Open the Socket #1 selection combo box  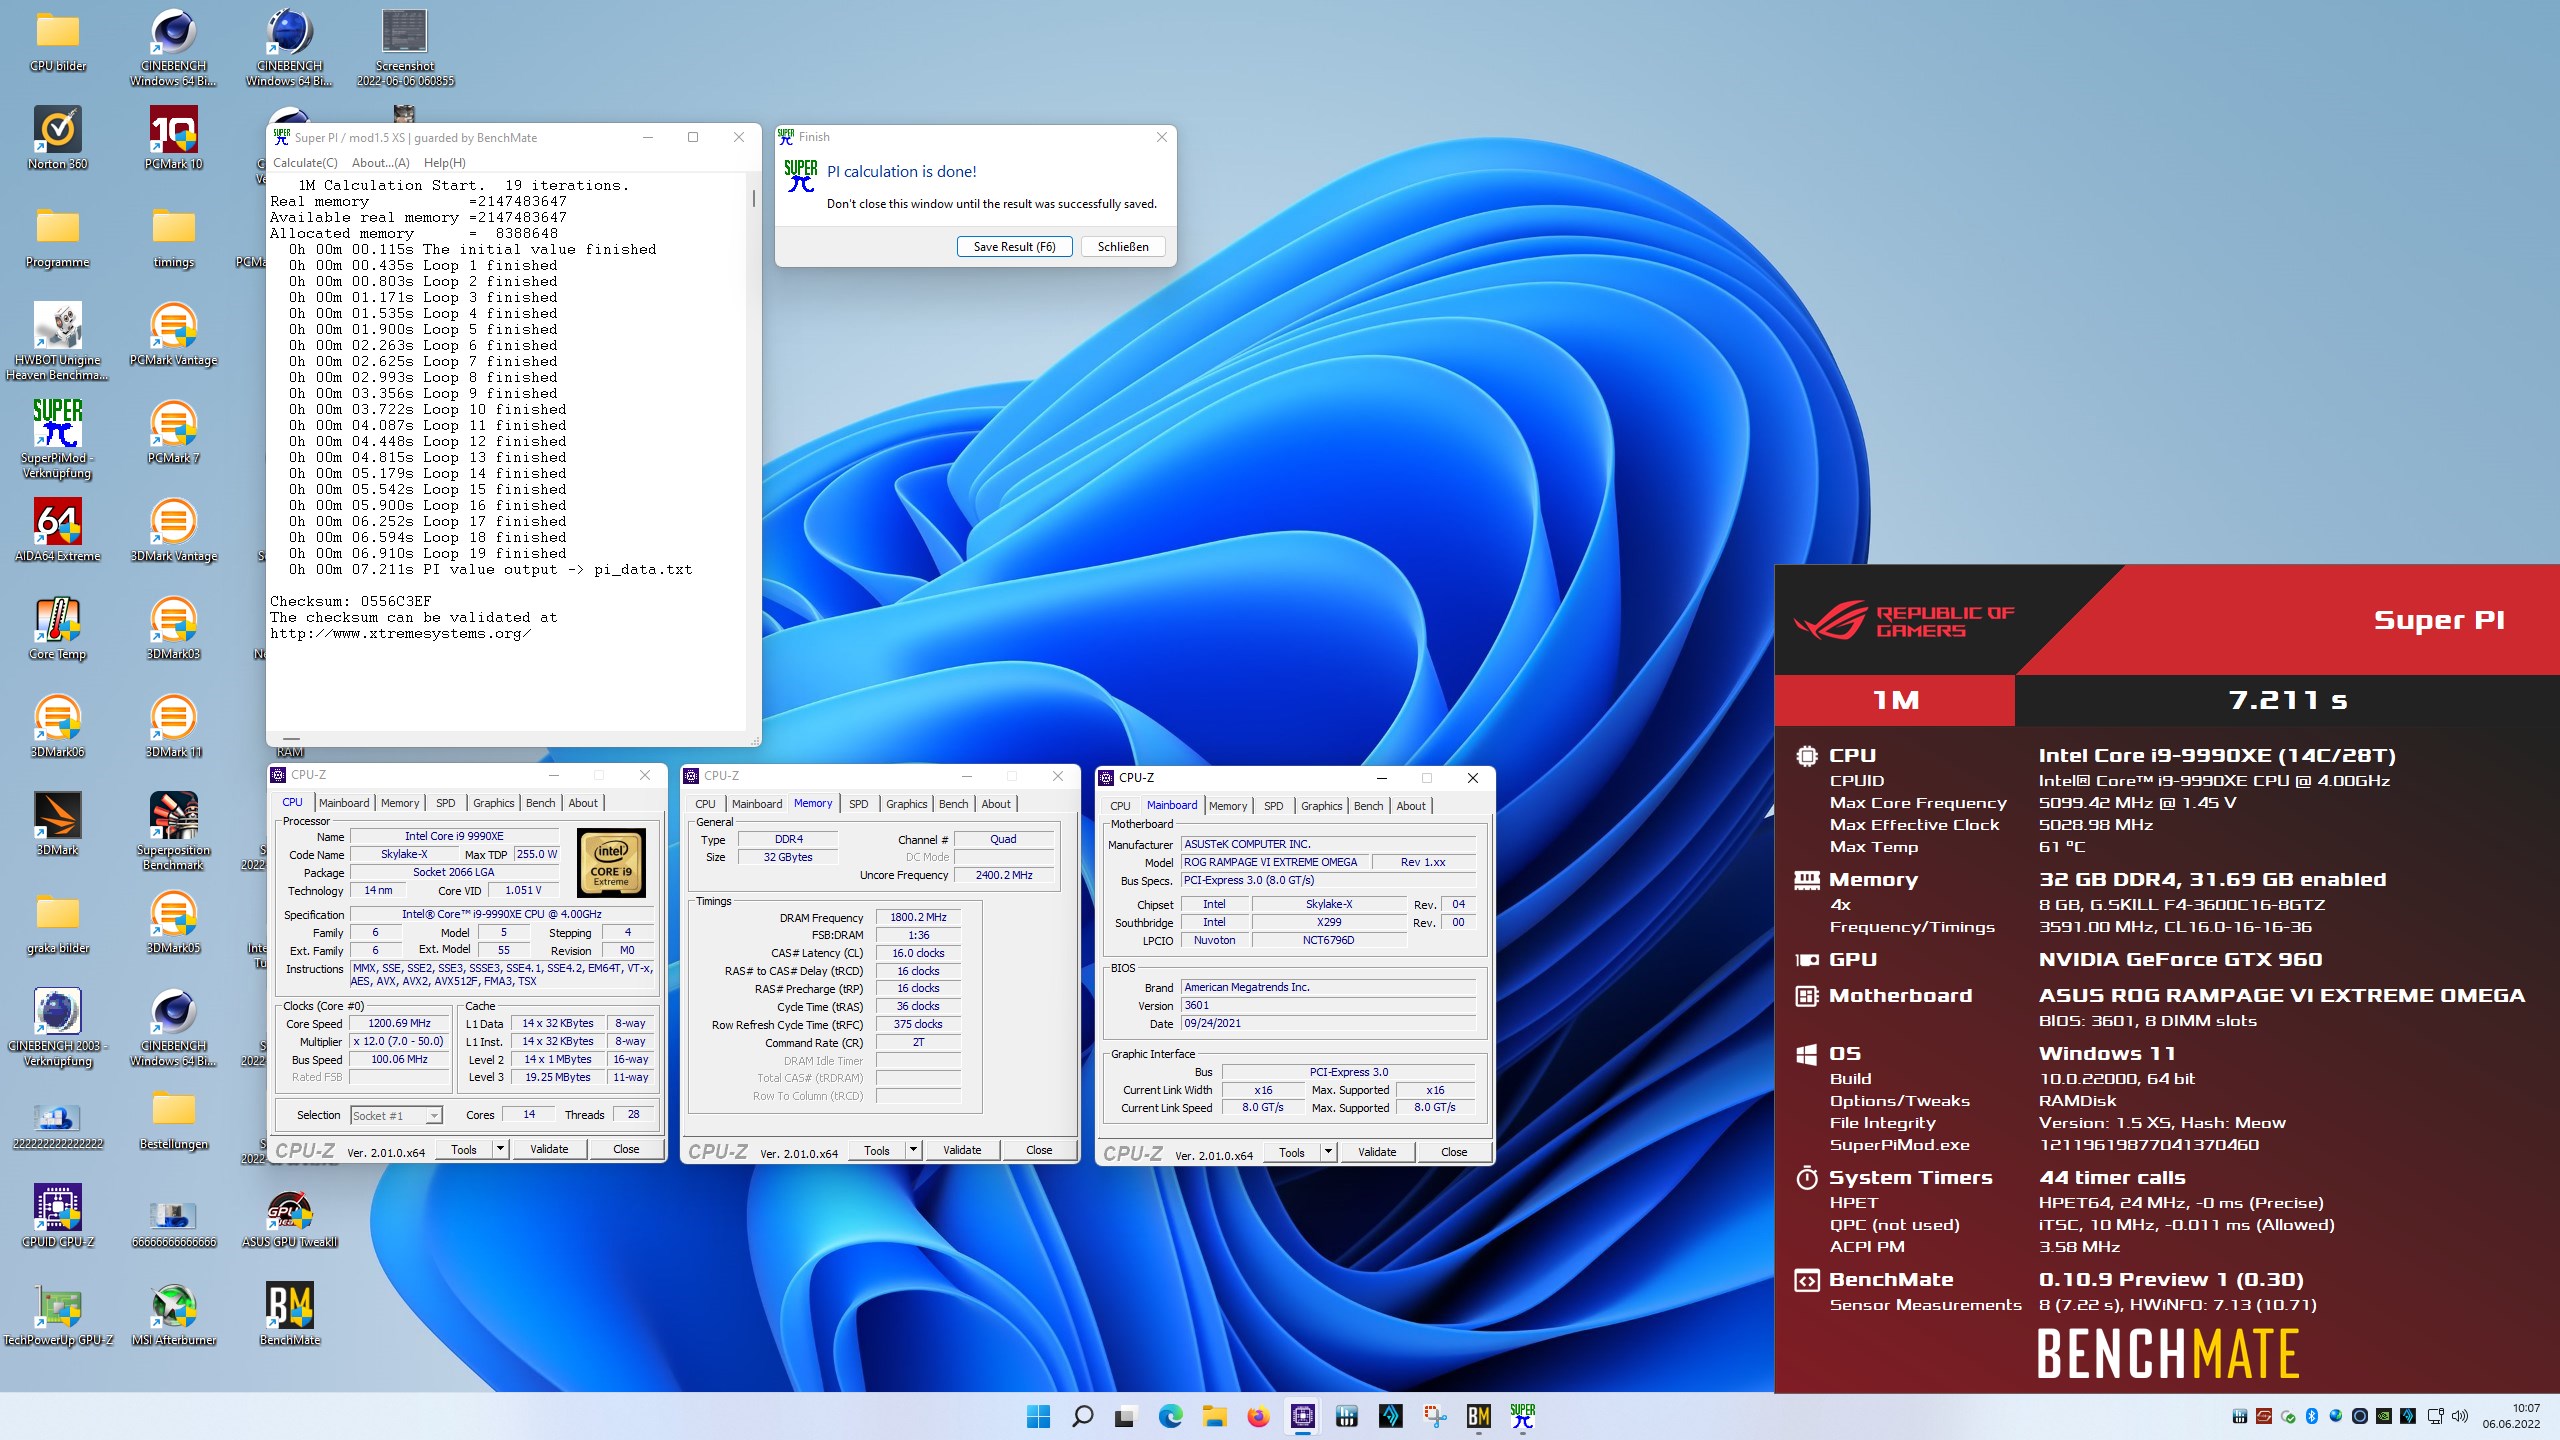click(x=396, y=1115)
